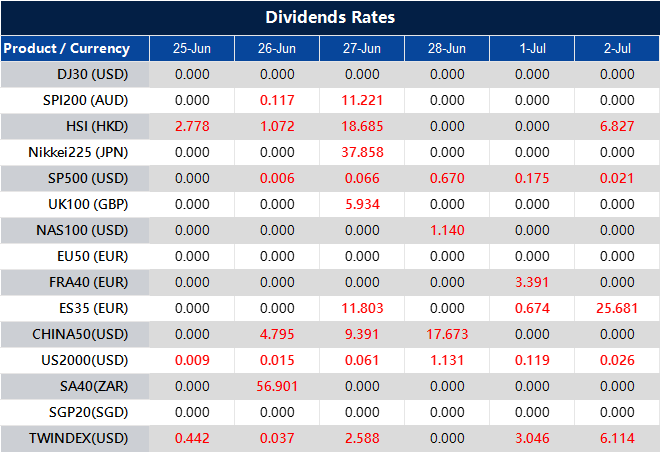Select the SGP20 (SGD) row label
The image size is (660, 452).
[87, 412]
